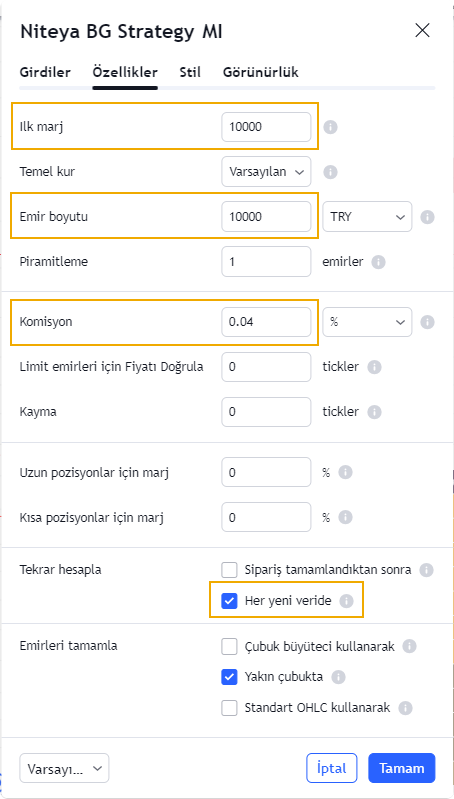Screen dimensions: 454x799
Task: Open the Komisyon percent type dropdown
Action: point(367,322)
